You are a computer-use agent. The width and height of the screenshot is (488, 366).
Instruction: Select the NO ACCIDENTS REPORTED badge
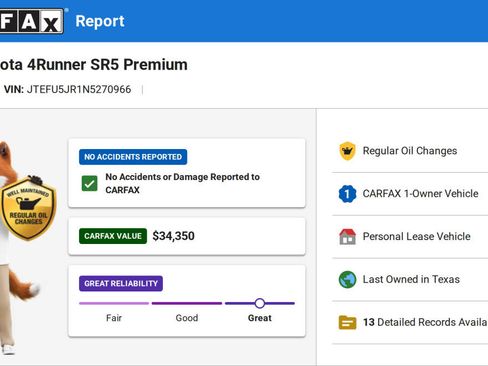tap(133, 157)
